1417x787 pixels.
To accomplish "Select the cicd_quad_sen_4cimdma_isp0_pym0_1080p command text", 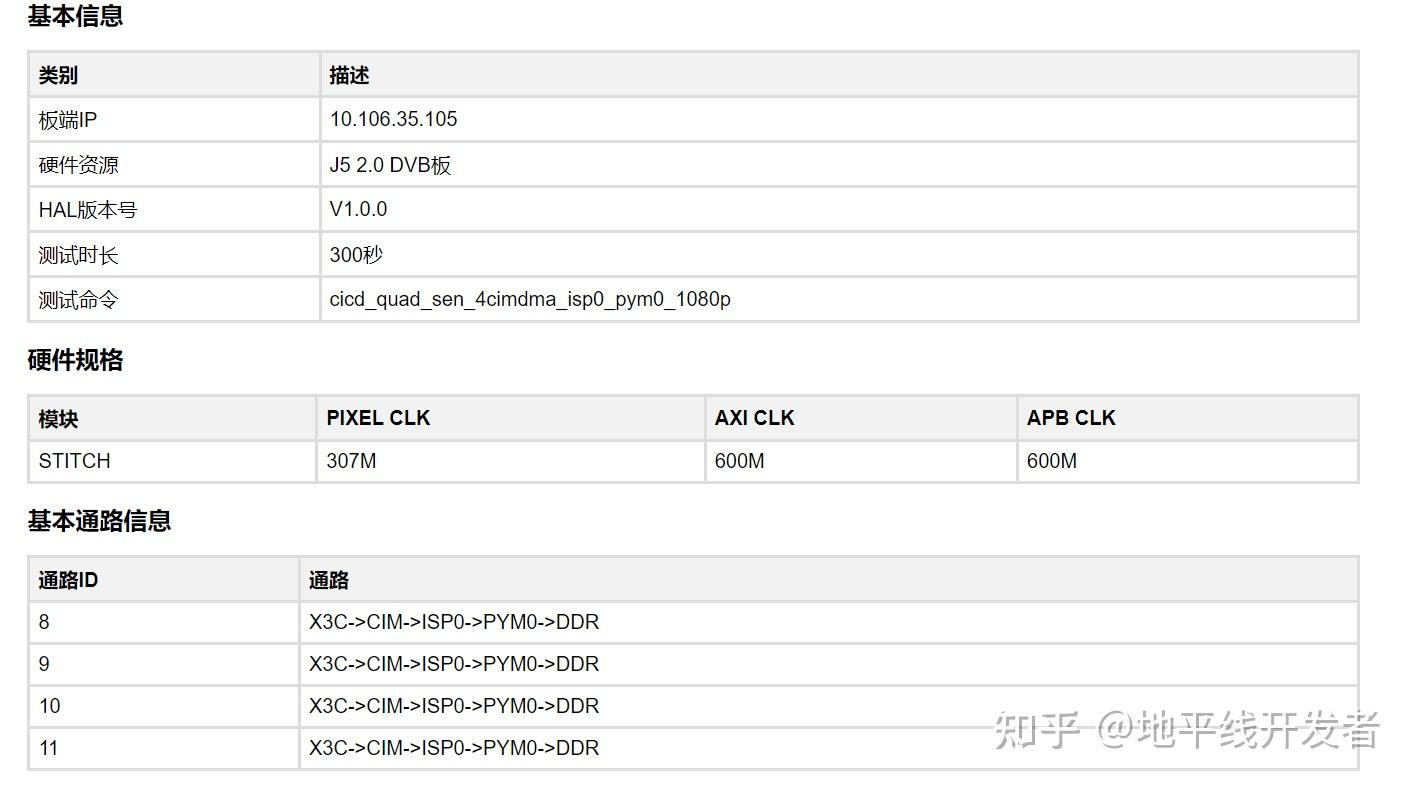I will click(x=530, y=299).
